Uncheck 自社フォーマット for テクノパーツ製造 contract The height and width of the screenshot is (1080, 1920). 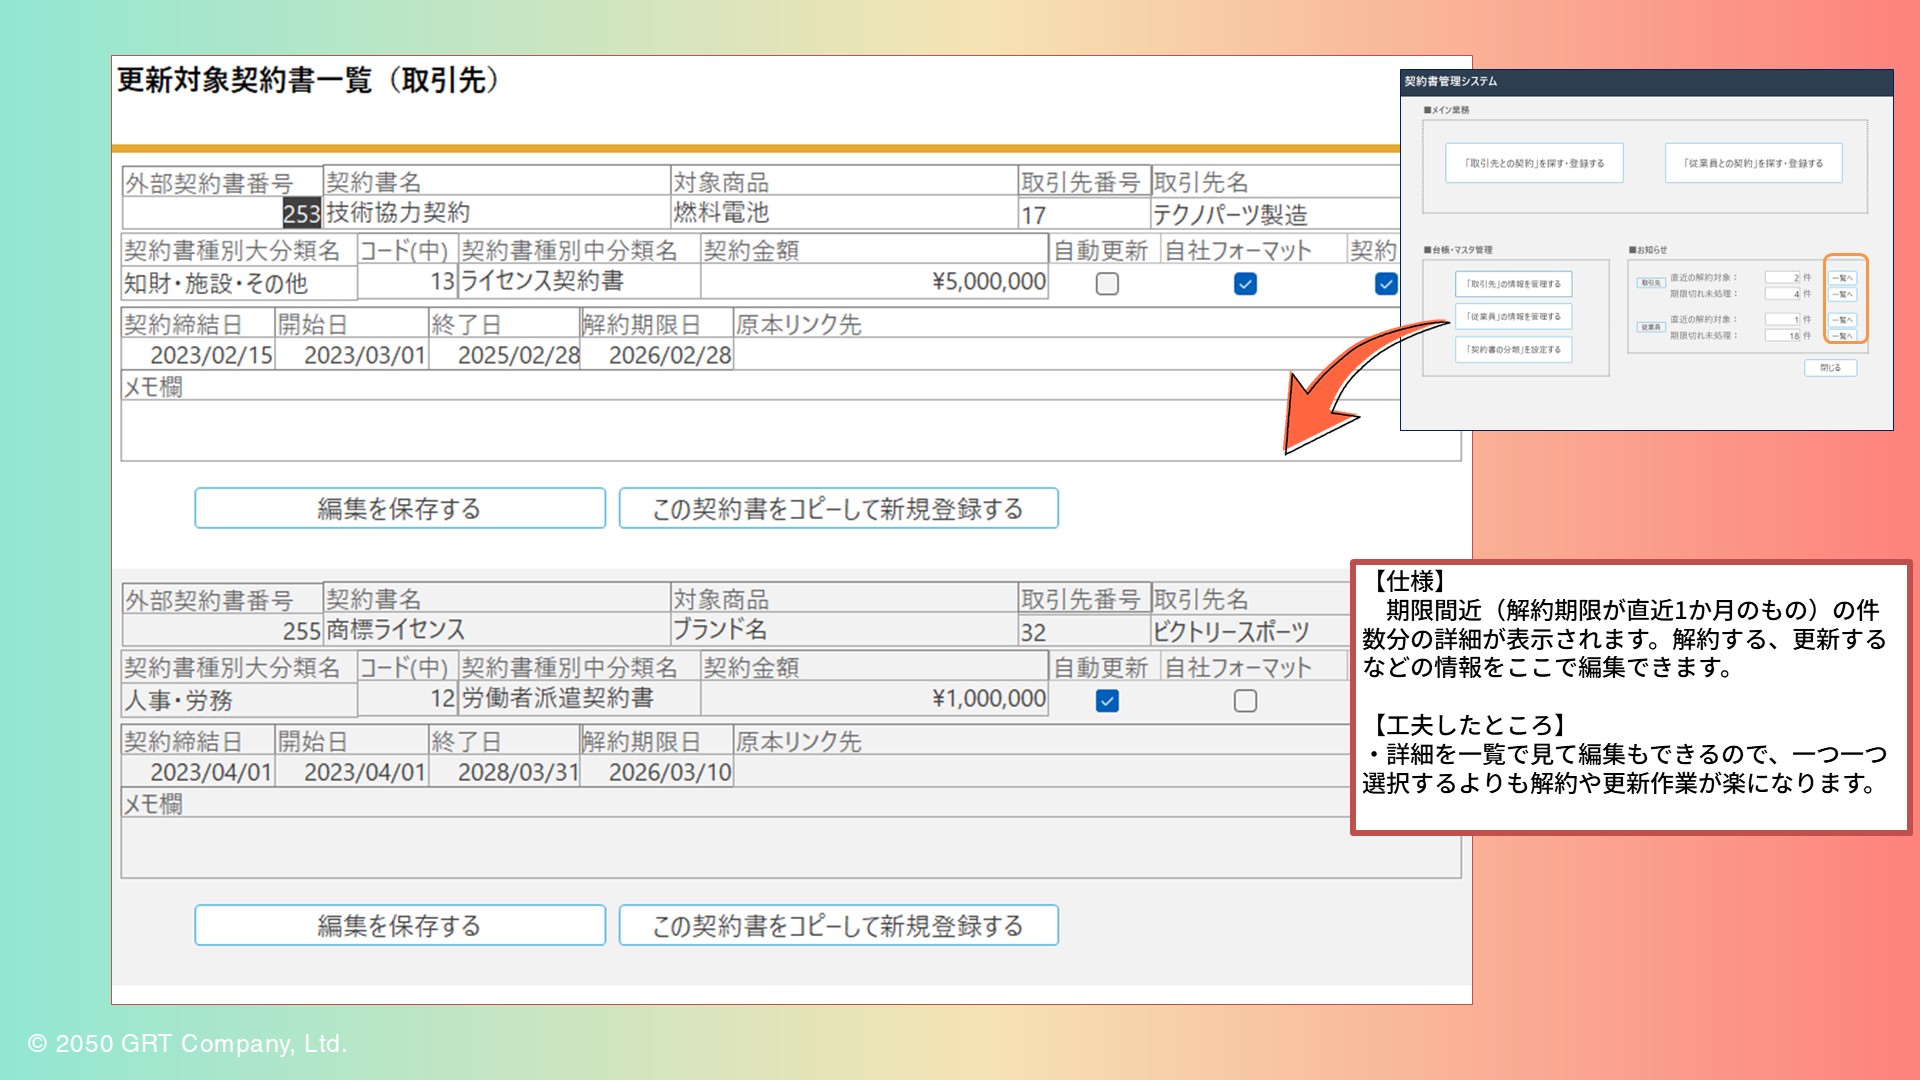click(x=1244, y=284)
